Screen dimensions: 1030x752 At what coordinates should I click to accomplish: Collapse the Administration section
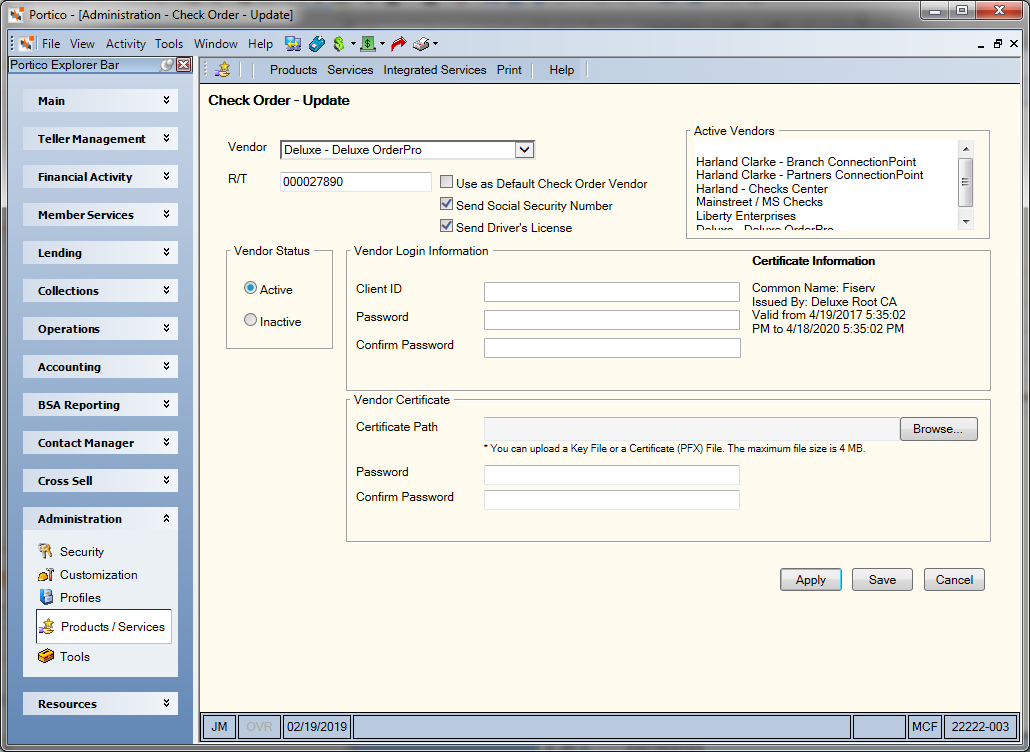[x=101, y=519]
